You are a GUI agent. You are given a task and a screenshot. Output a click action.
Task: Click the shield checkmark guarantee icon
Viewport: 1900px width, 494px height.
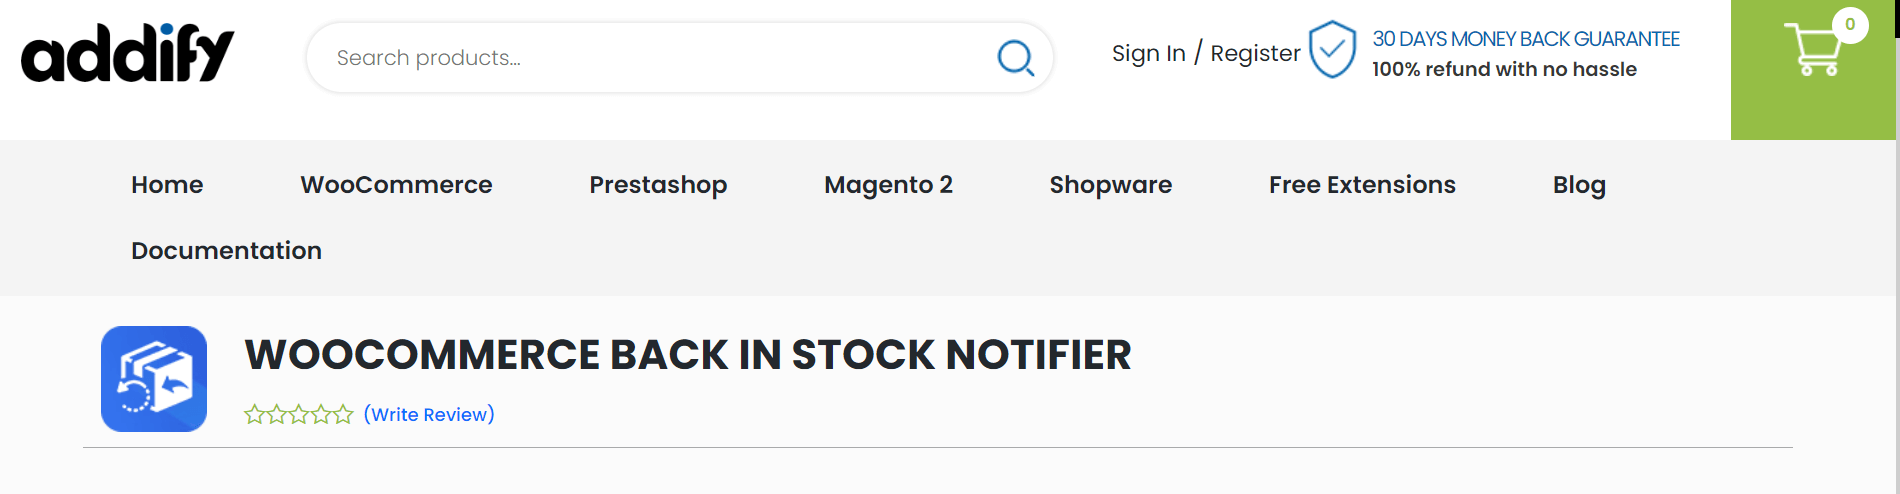(x=1332, y=50)
